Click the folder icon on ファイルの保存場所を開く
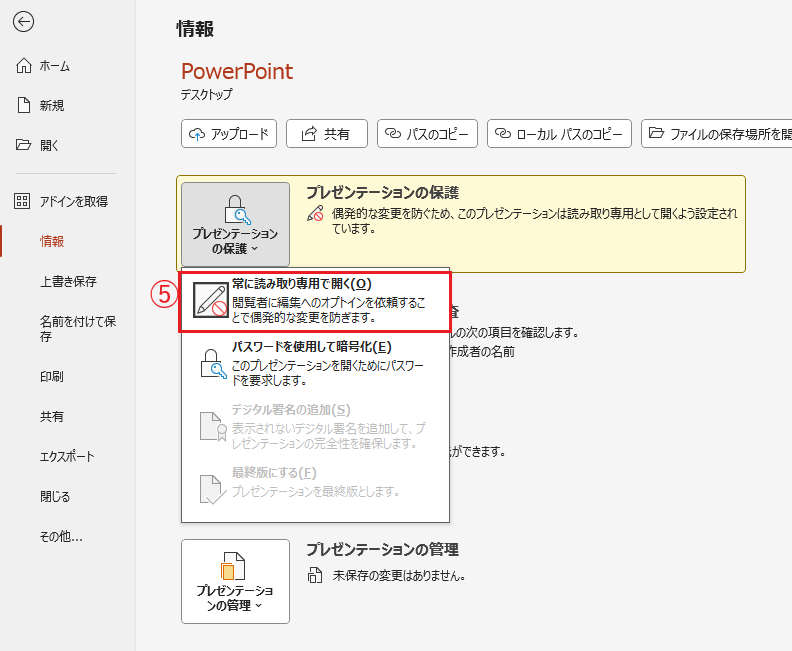792x651 pixels. pyautogui.click(x=656, y=133)
